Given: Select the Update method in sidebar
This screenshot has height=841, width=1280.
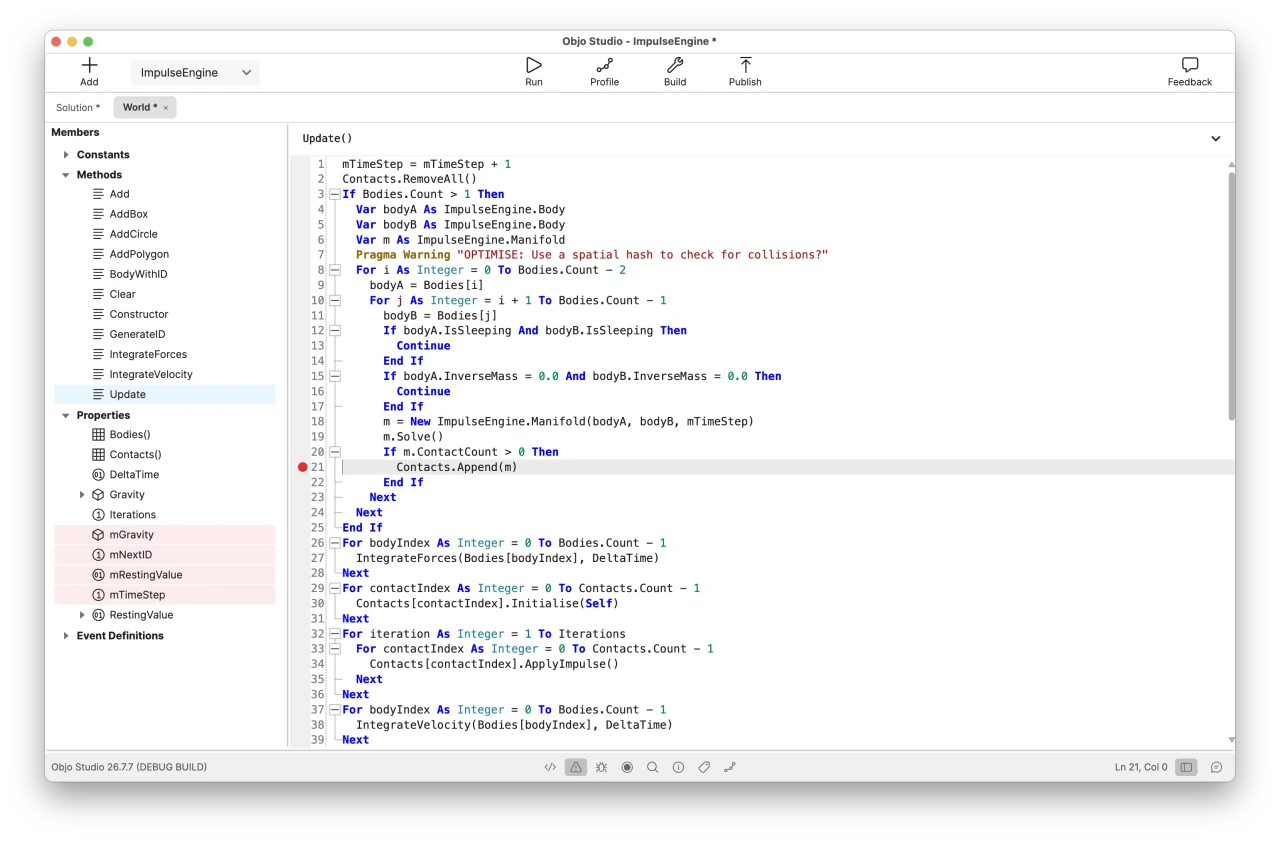Looking at the screenshot, I should pyautogui.click(x=165, y=394).
